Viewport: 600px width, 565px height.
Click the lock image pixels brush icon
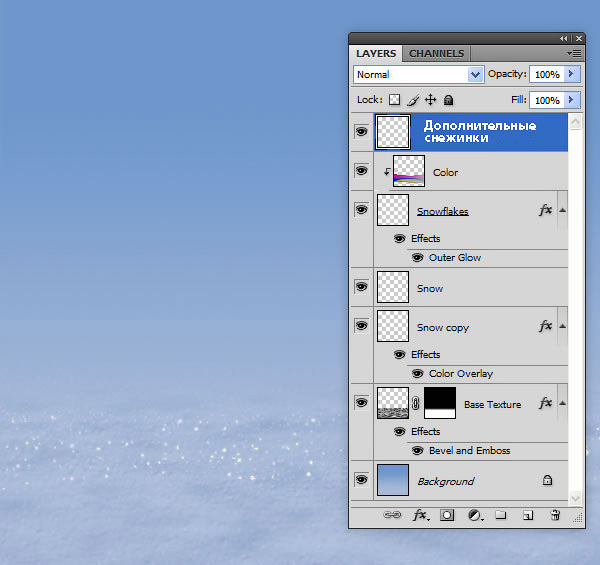pos(413,100)
